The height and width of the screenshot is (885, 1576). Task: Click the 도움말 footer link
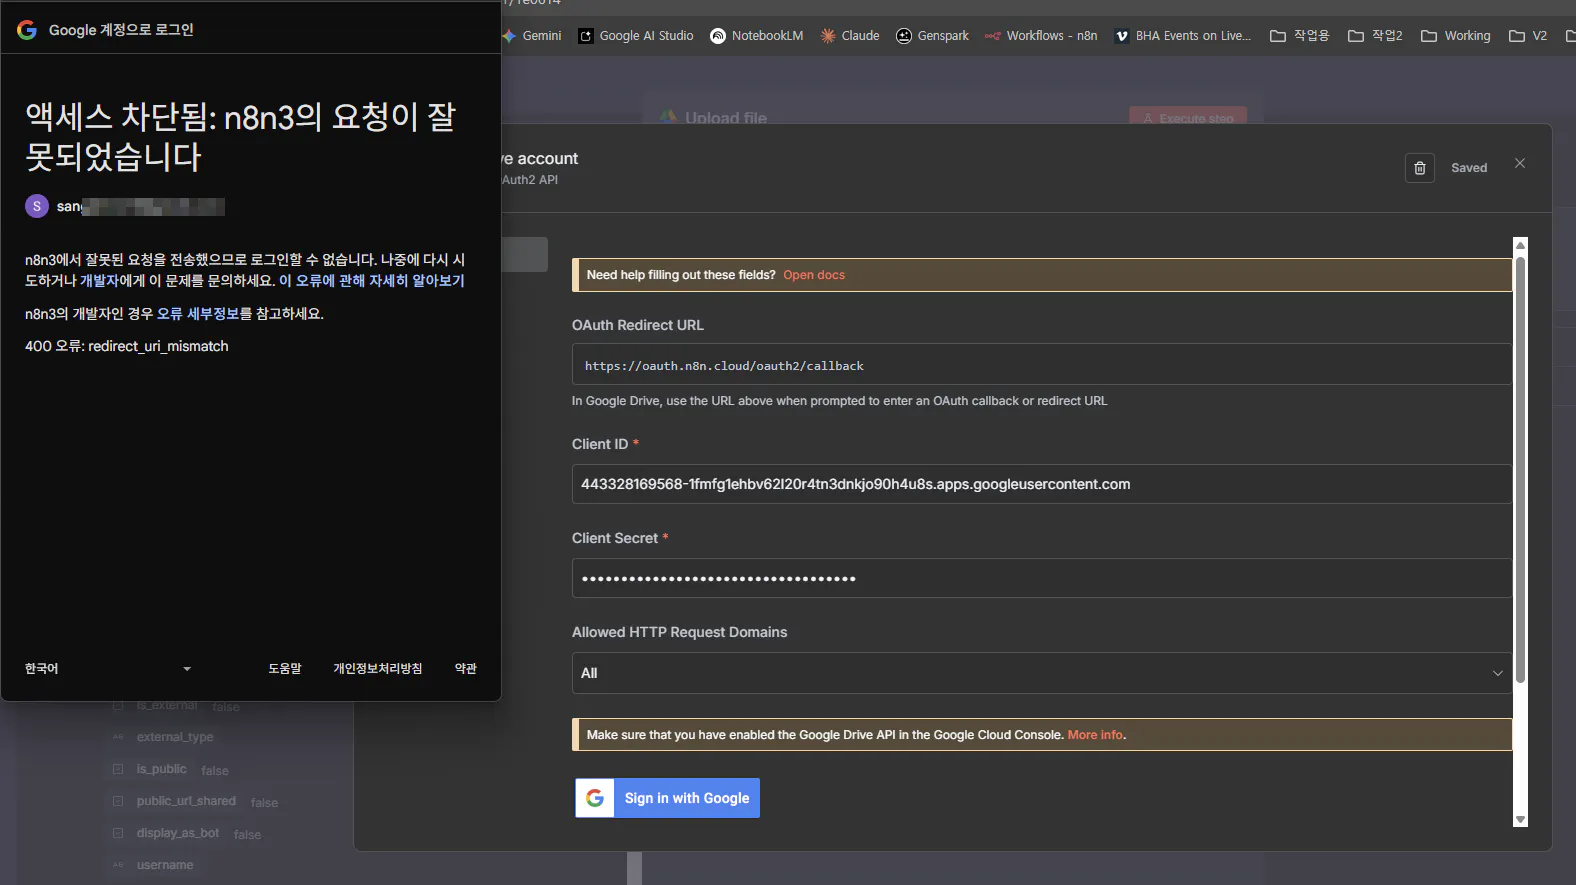coord(285,668)
